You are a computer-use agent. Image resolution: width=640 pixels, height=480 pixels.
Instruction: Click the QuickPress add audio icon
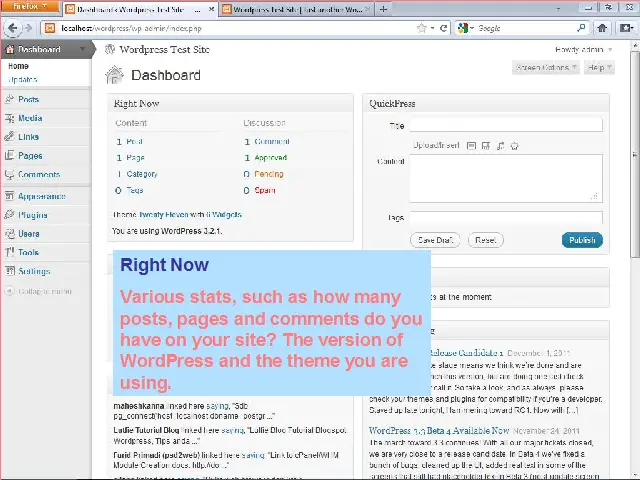(x=500, y=146)
